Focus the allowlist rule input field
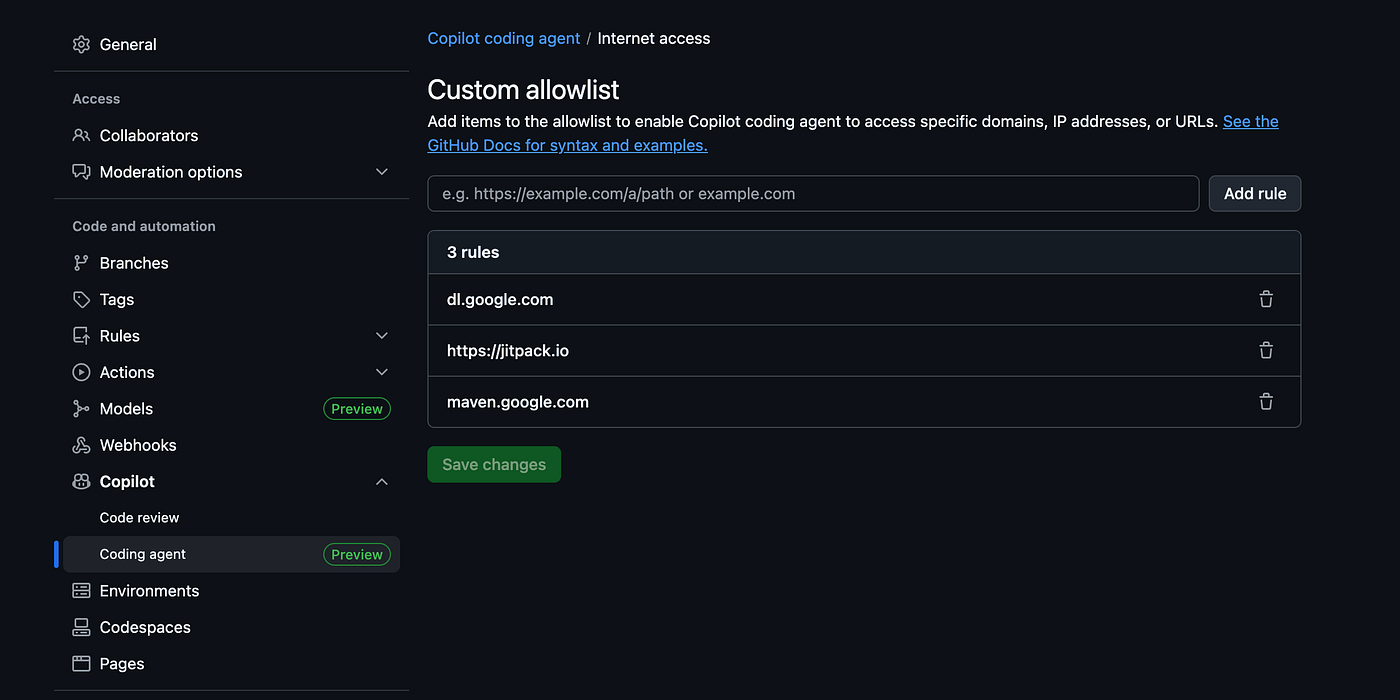This screenshot has height=700, width=1400. [x=813, y=194]
